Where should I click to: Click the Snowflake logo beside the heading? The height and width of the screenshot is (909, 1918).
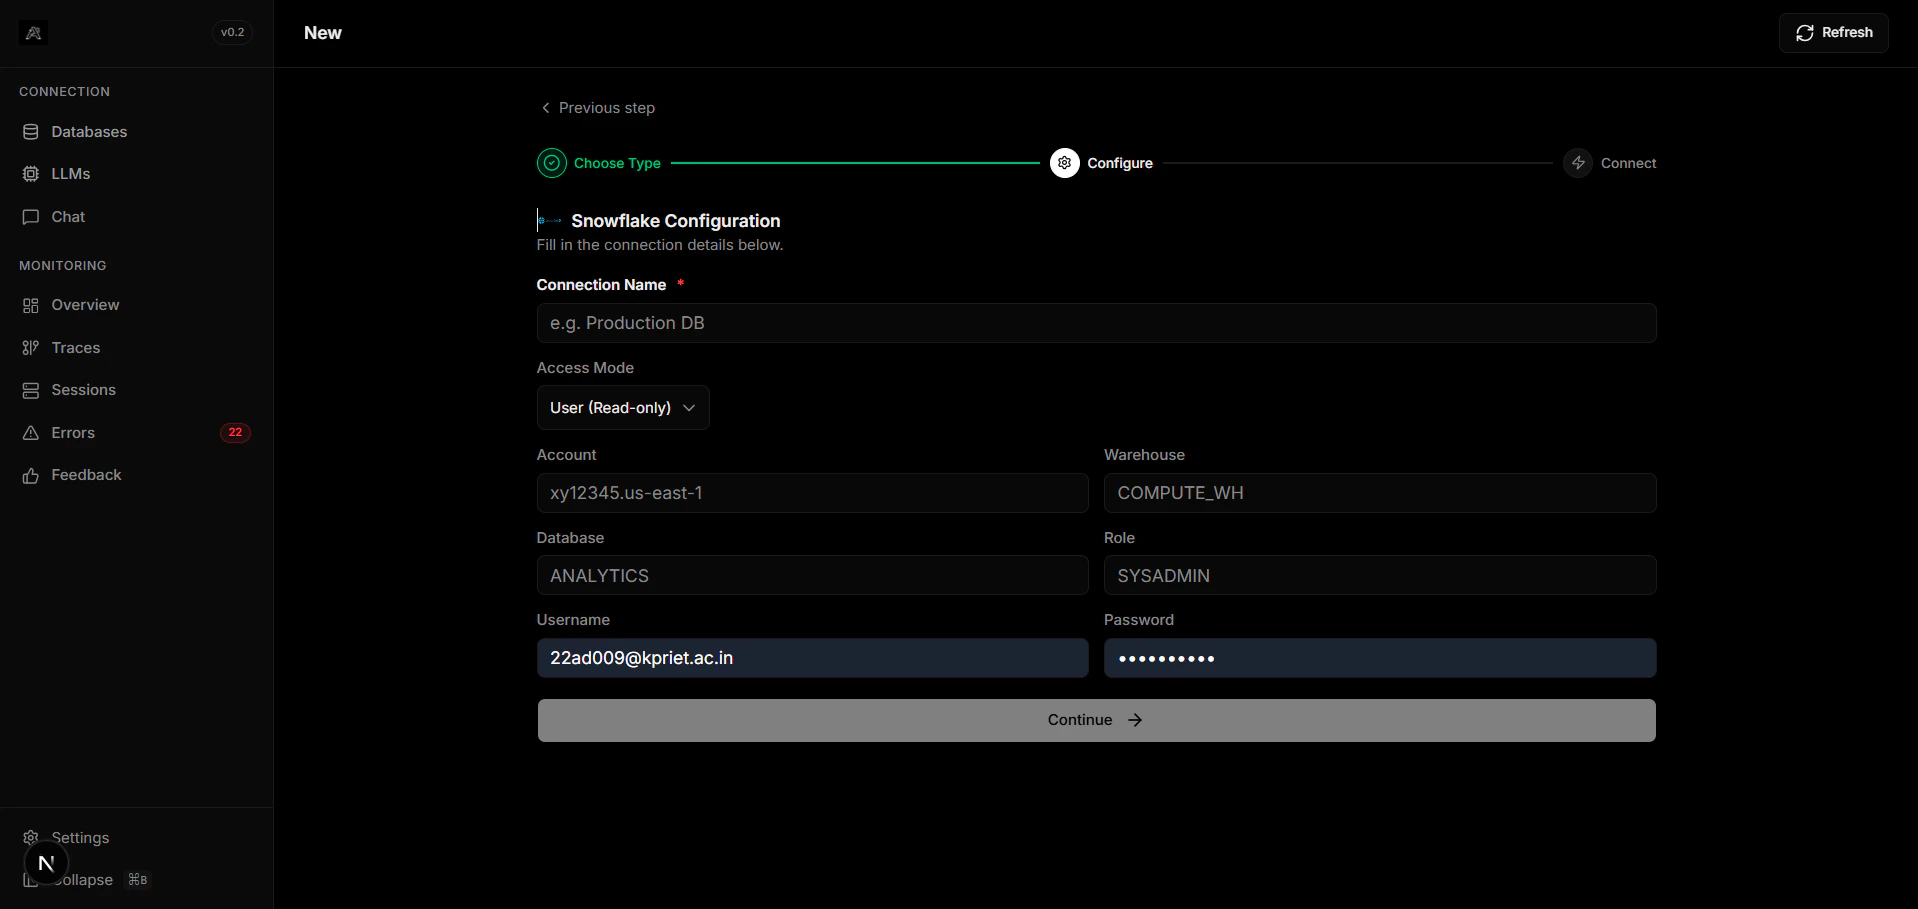549,220
